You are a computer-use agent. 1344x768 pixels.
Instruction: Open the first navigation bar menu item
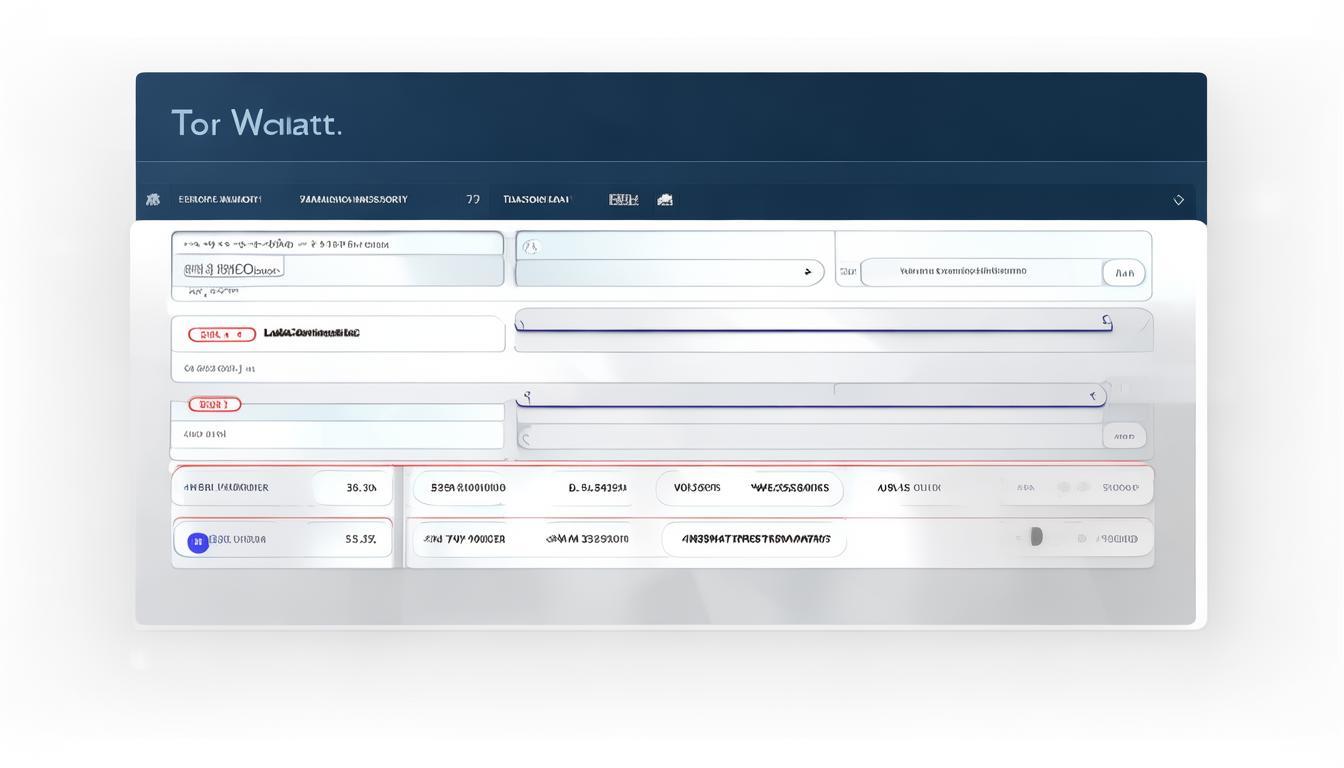coord(220,200)
